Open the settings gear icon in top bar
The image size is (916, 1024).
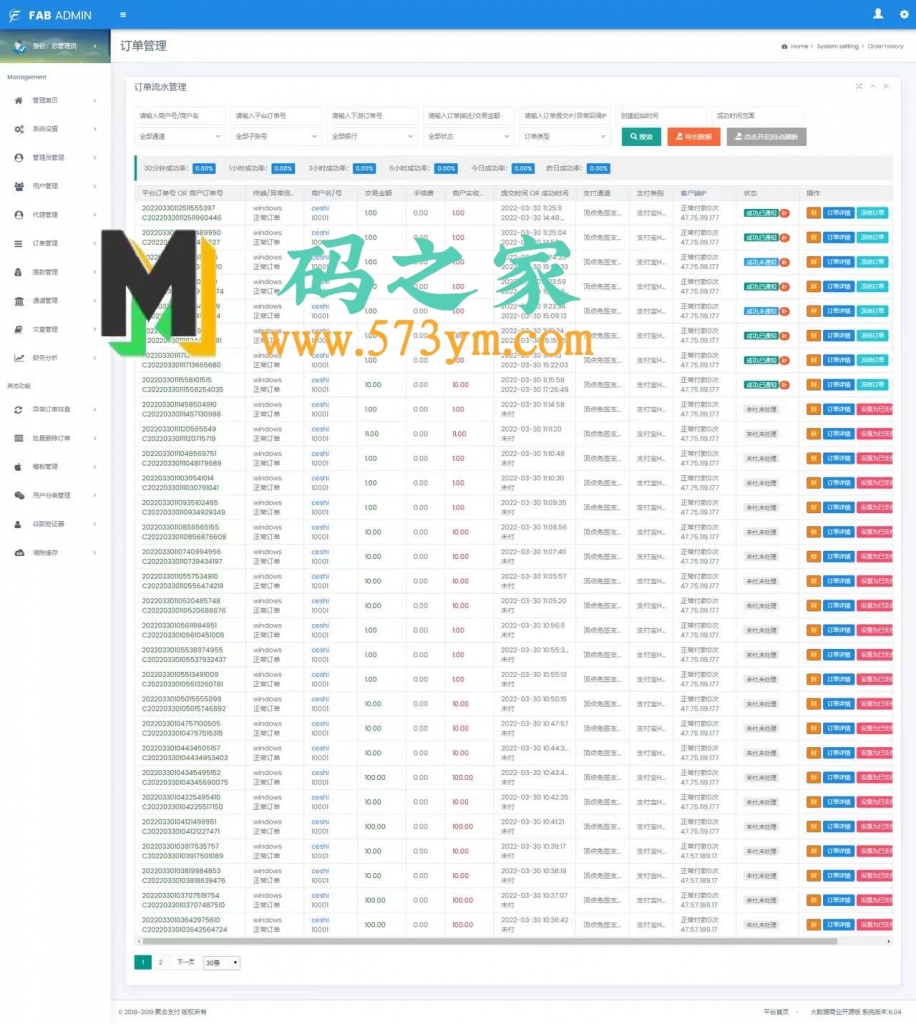coord(904,14)
